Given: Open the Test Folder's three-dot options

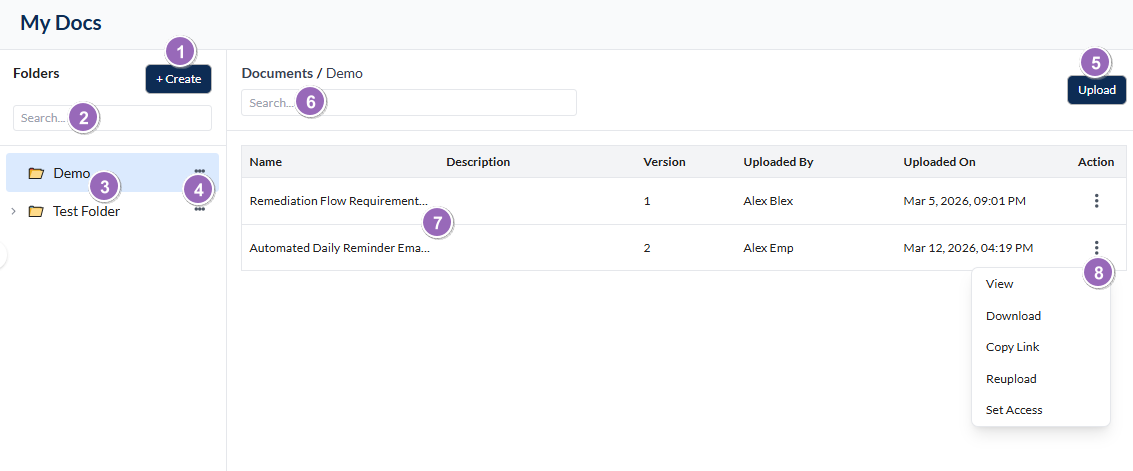Looking at the screenshot, I should coord(199,209).
